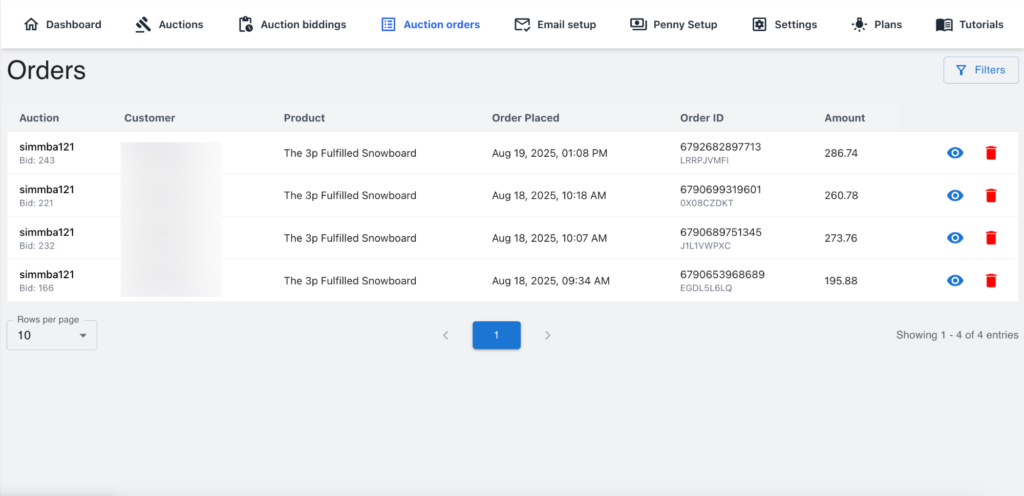The height and width of the screenshot is (496, 1024).
Task: Switch to the Email setup tab
Action: click(554, 24)
